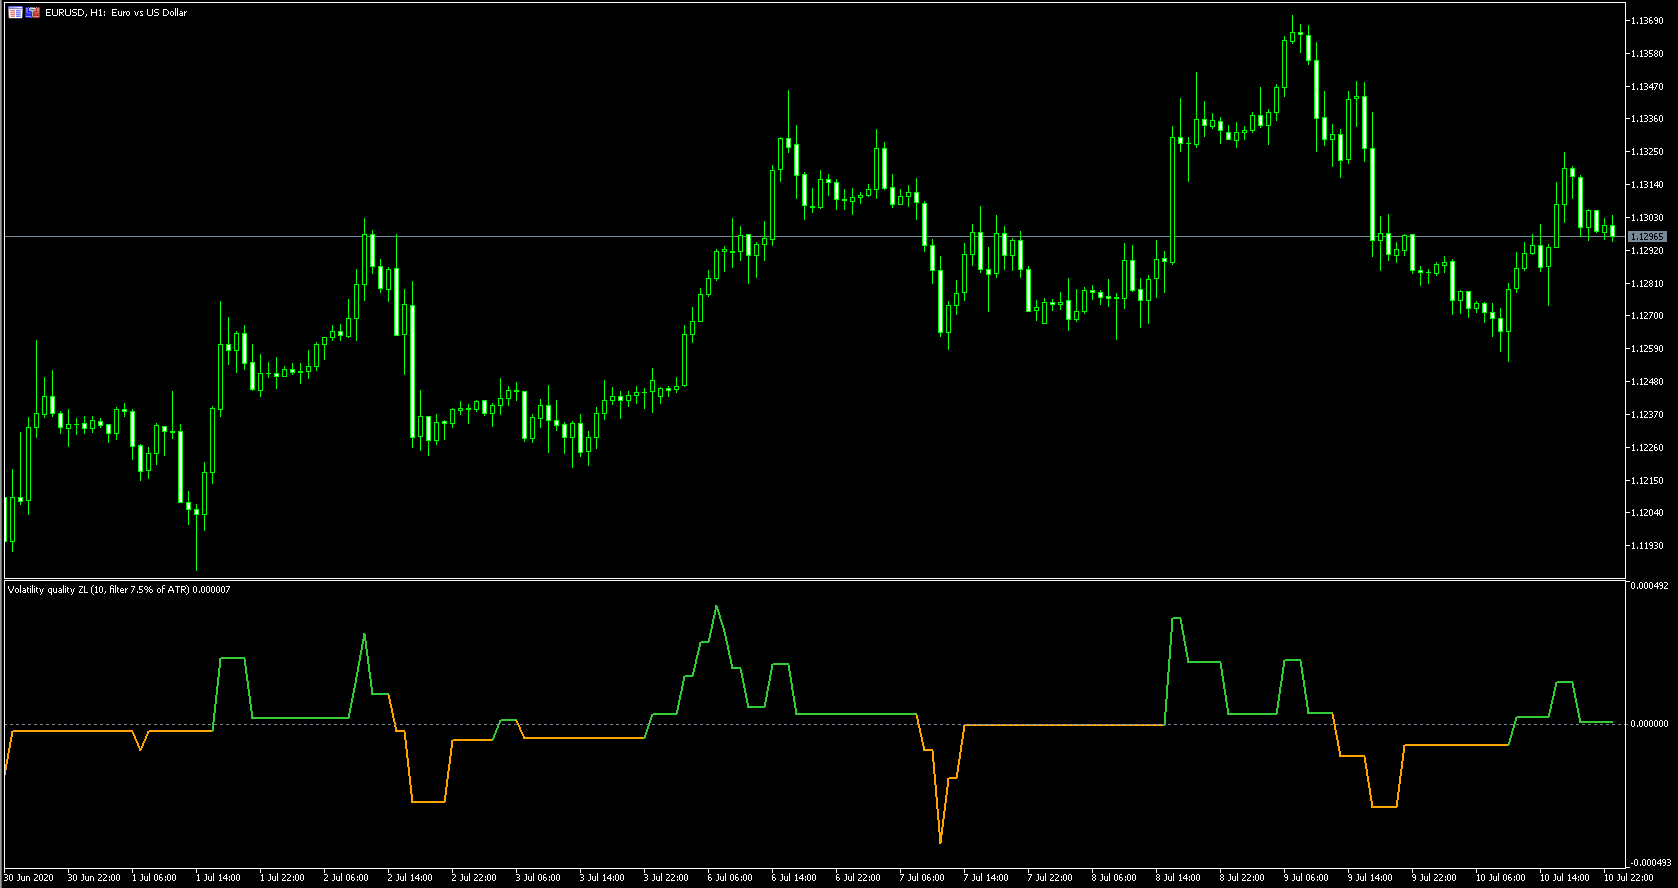Click the 3 Jul 22:00 time label
The width and height of the screenshot is (1678, 888).
pyautogui.click(x=666, y=878)
